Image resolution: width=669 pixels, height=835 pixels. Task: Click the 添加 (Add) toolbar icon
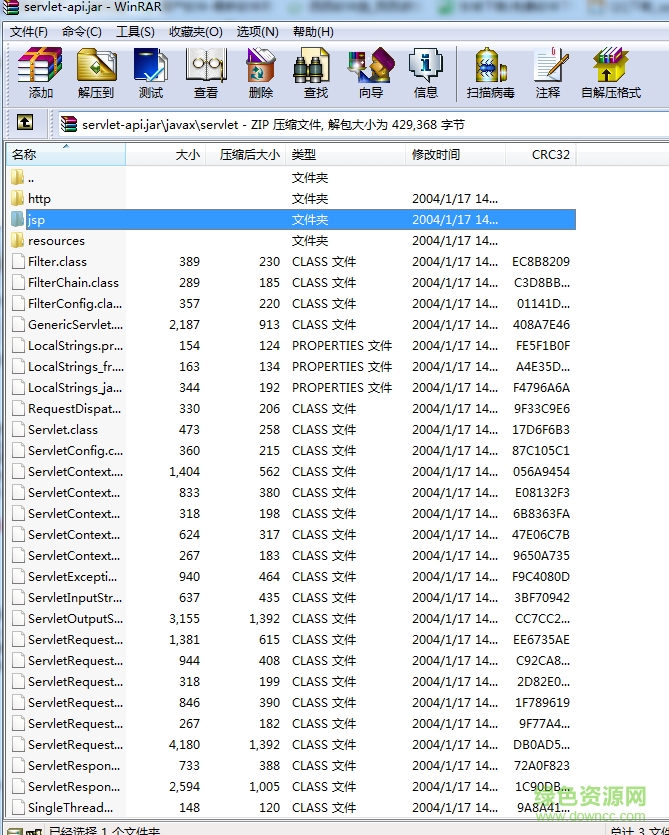(40, 73)
